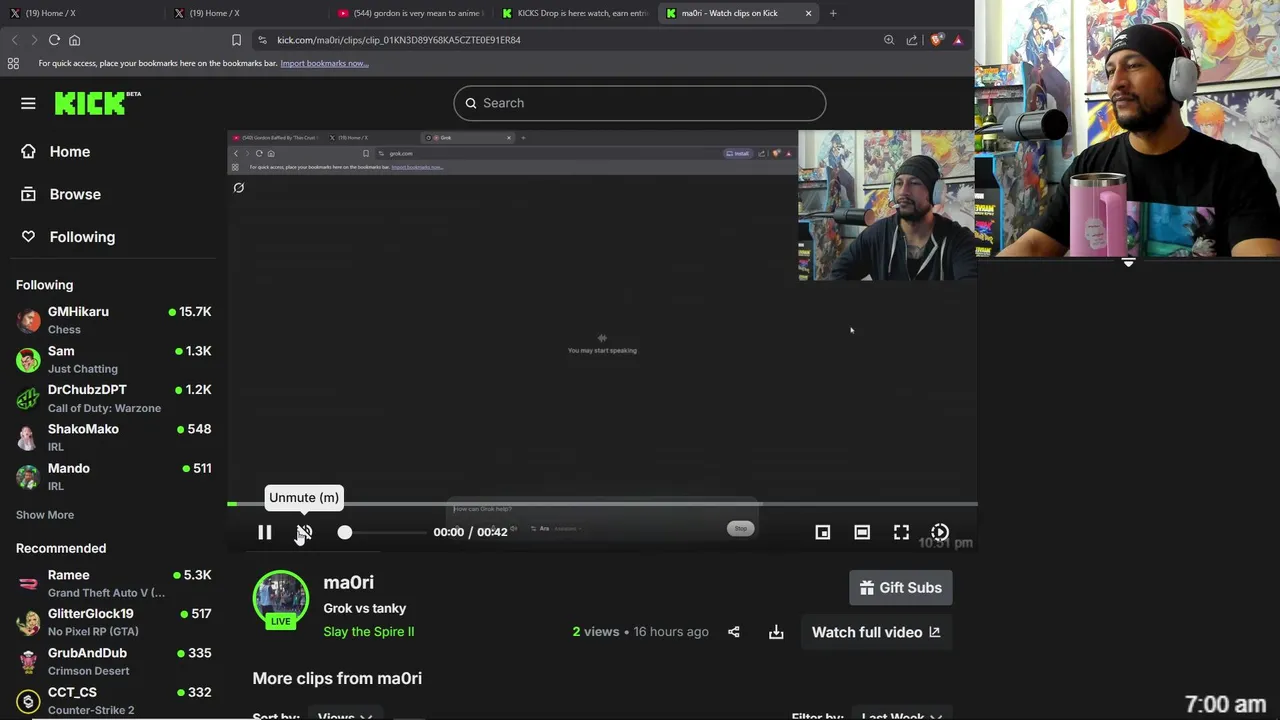The width and height of the screenshot is (1280, 720).
Task: Open GrubAndDub's Crimson Desert channel
Action: pos(112,661)
